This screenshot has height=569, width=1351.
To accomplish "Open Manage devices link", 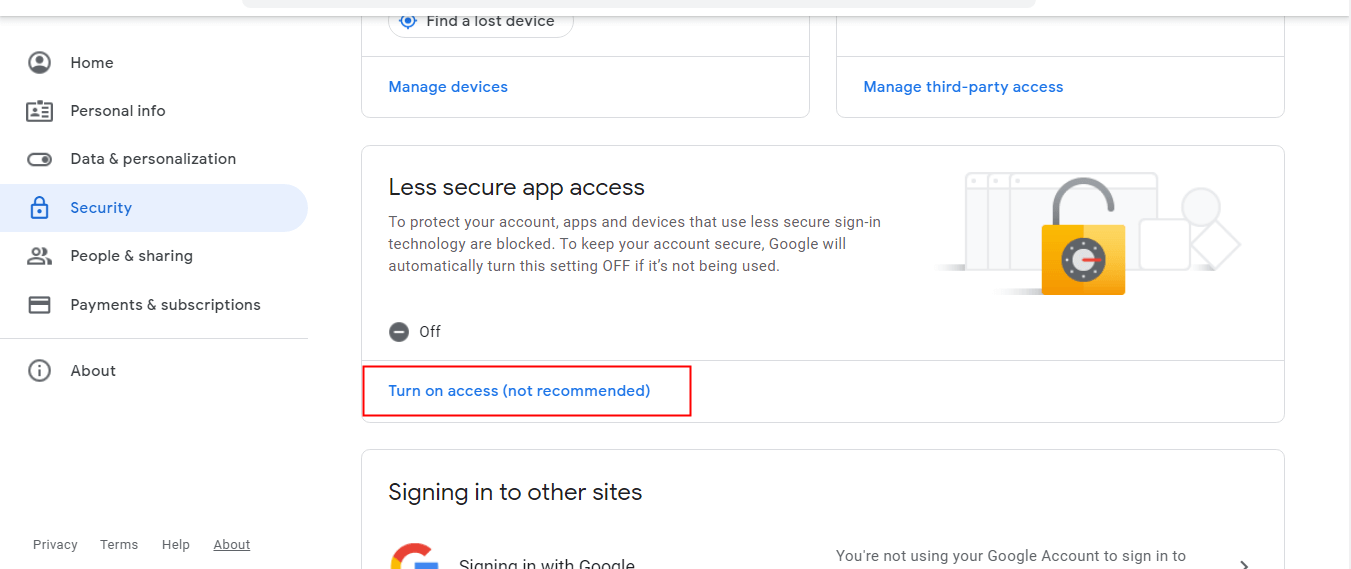I will pyautogui.click(x=448, y=87).
